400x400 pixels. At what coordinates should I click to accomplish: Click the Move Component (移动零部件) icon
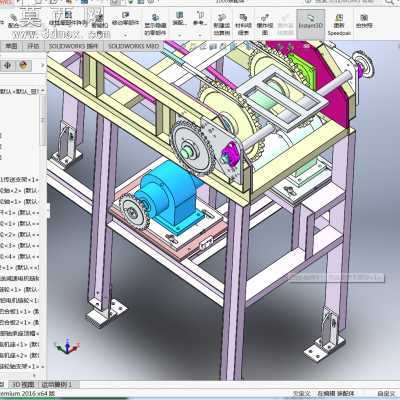point(125,19)
